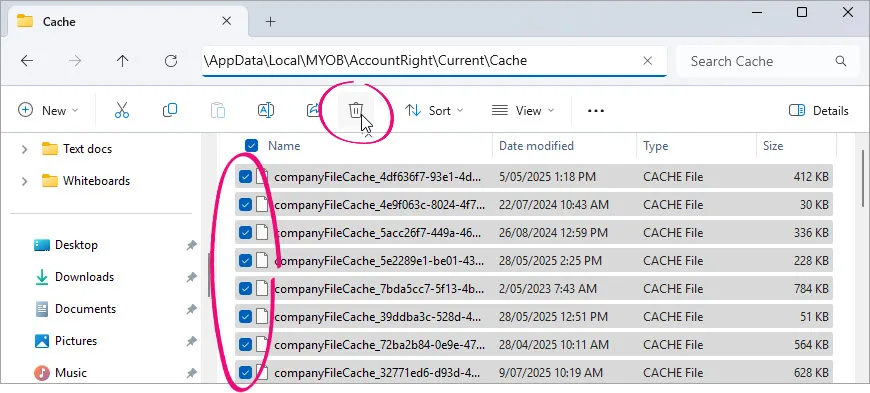Open the Documents quick access folder
The image size is (870, 393).
pyautogui.click(x=85, y=309)
